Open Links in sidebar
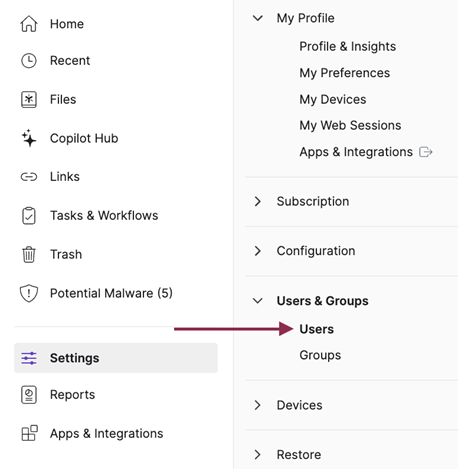This screenshot has width=458, height=470. (x=65, y=177)
